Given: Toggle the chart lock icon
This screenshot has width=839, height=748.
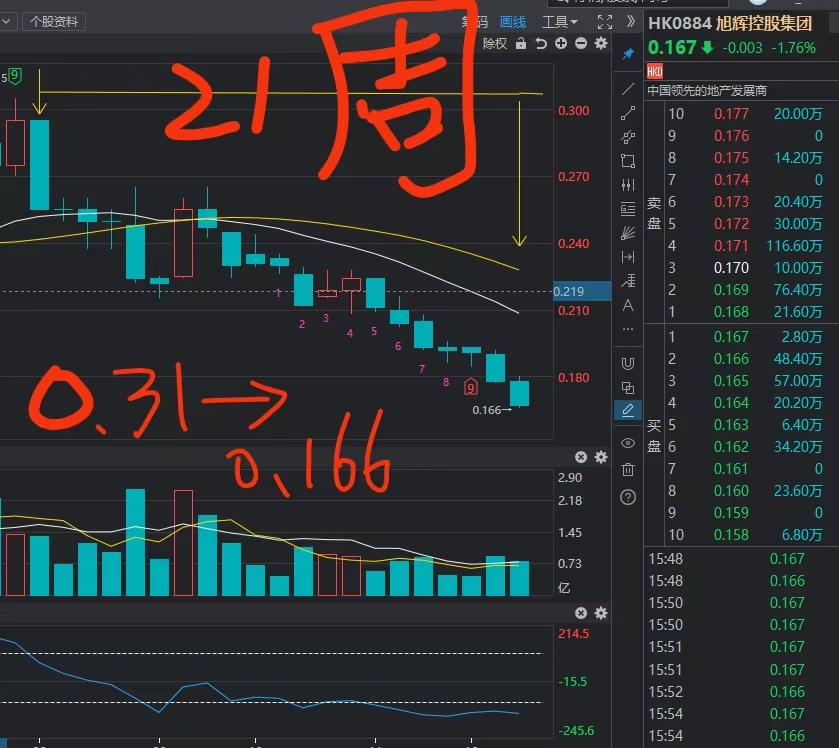Looking at the screenshot, I should pyautogui.click(x=521, y=43).
